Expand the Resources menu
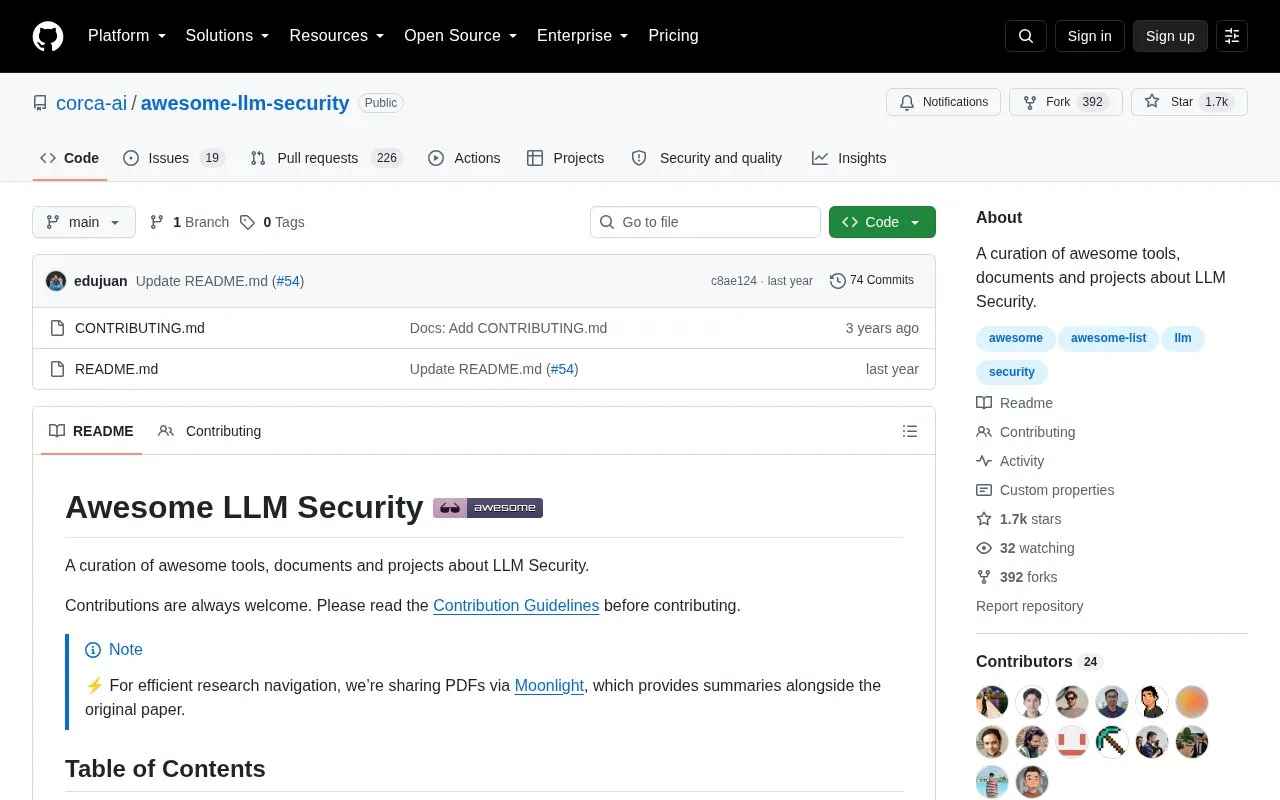The height and width of the screenshot is (800, 1280). (337, 36)
